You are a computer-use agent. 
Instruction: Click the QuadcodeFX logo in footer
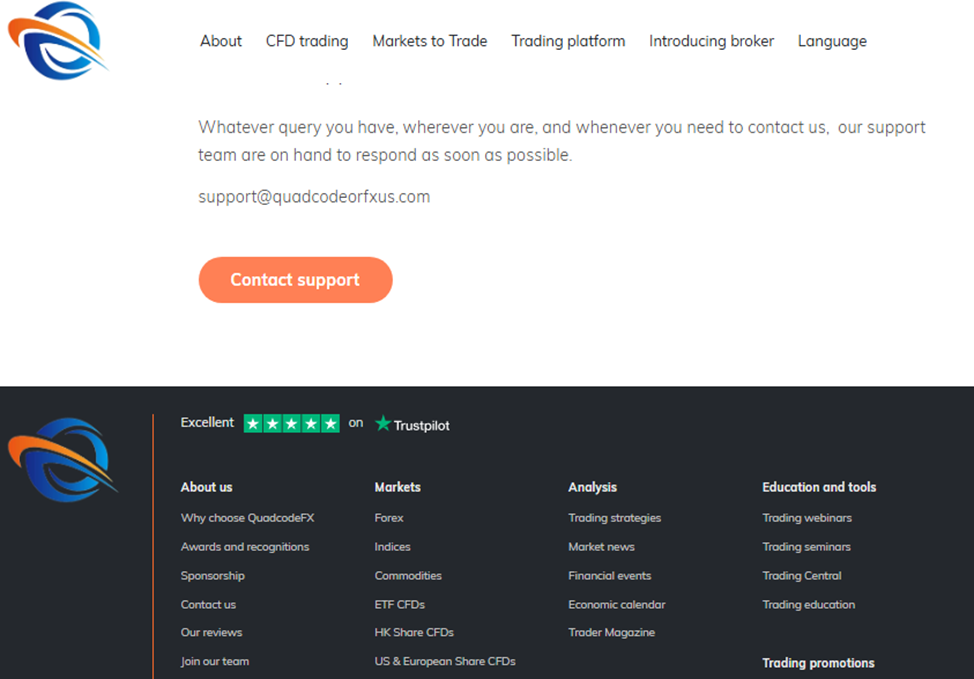[x=62, y=460]
